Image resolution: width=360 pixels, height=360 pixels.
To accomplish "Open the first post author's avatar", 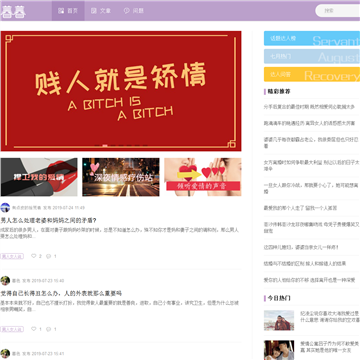I will coord(5,208).
